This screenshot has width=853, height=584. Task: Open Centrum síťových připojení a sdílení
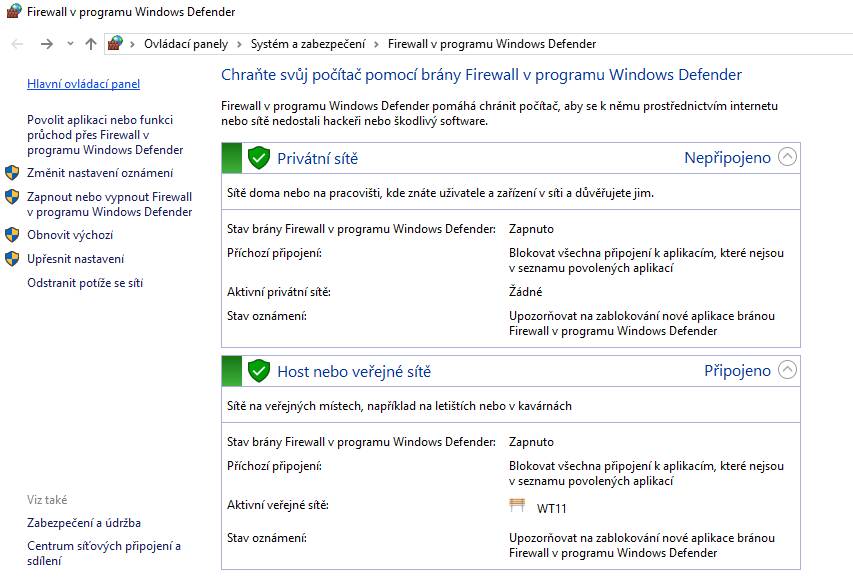tap(104, 553)
